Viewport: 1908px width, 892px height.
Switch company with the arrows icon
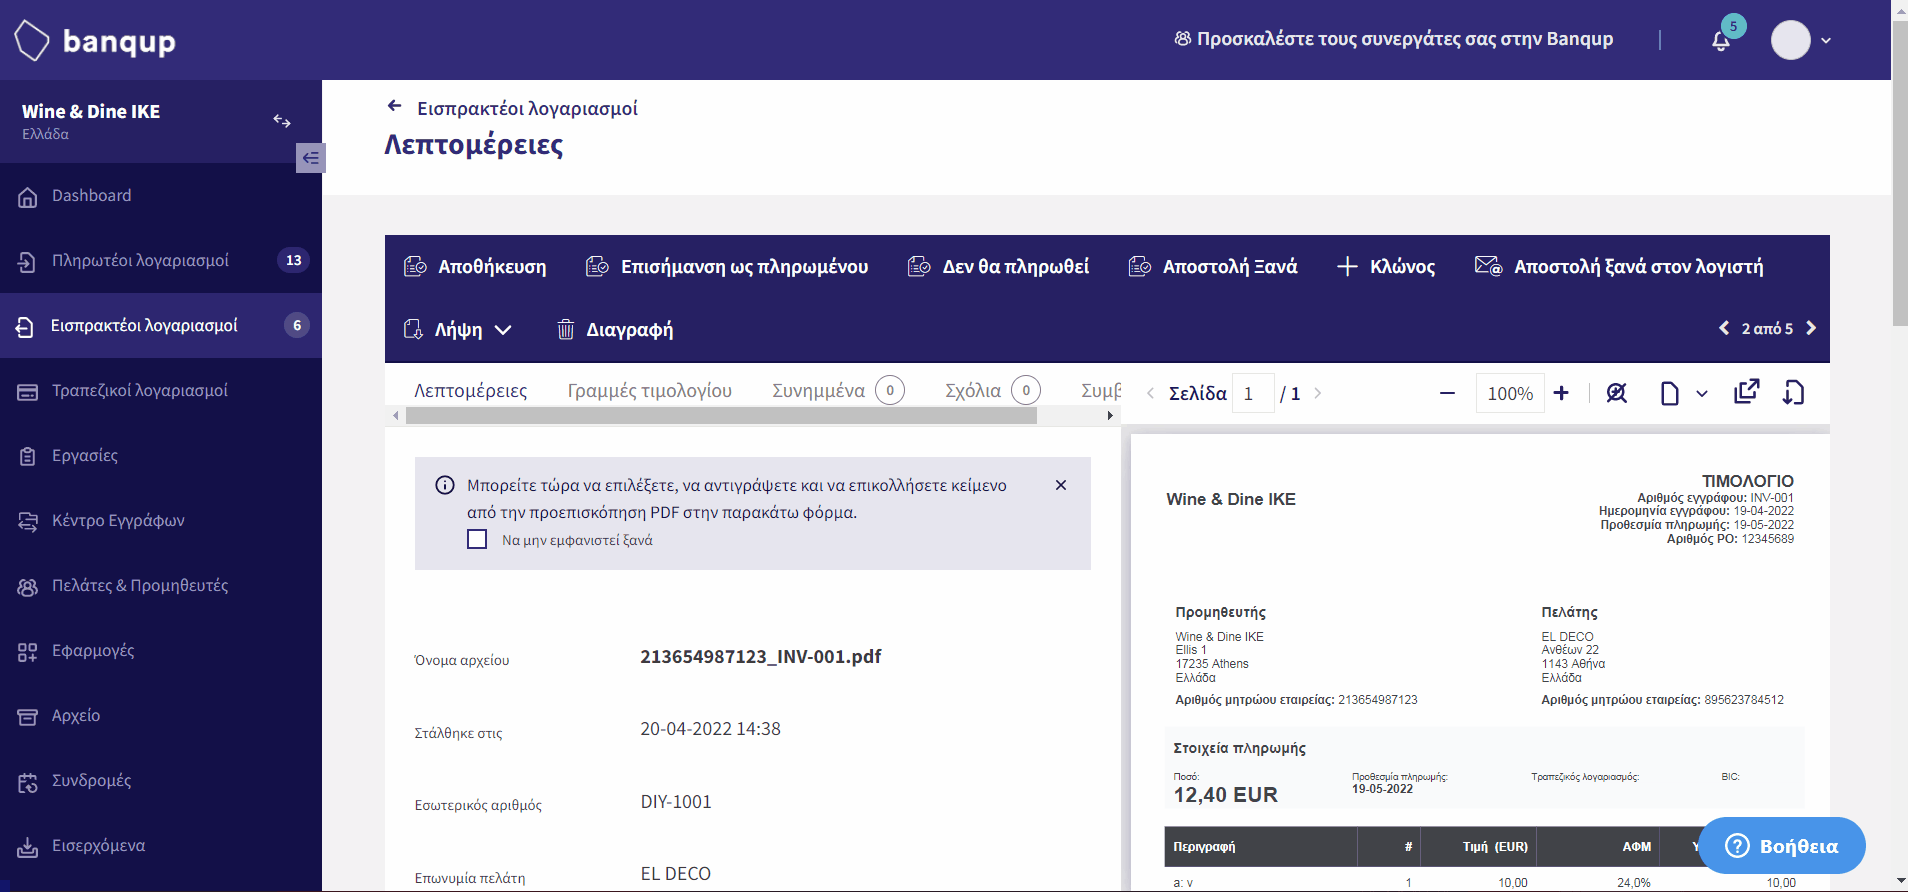[282, 121]
